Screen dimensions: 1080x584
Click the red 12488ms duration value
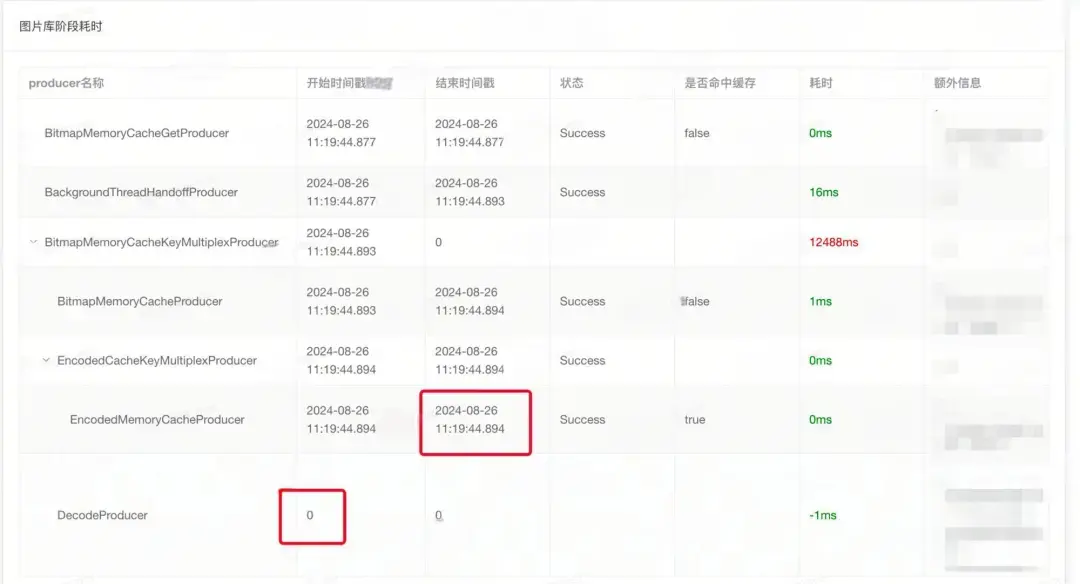[833, 242]
